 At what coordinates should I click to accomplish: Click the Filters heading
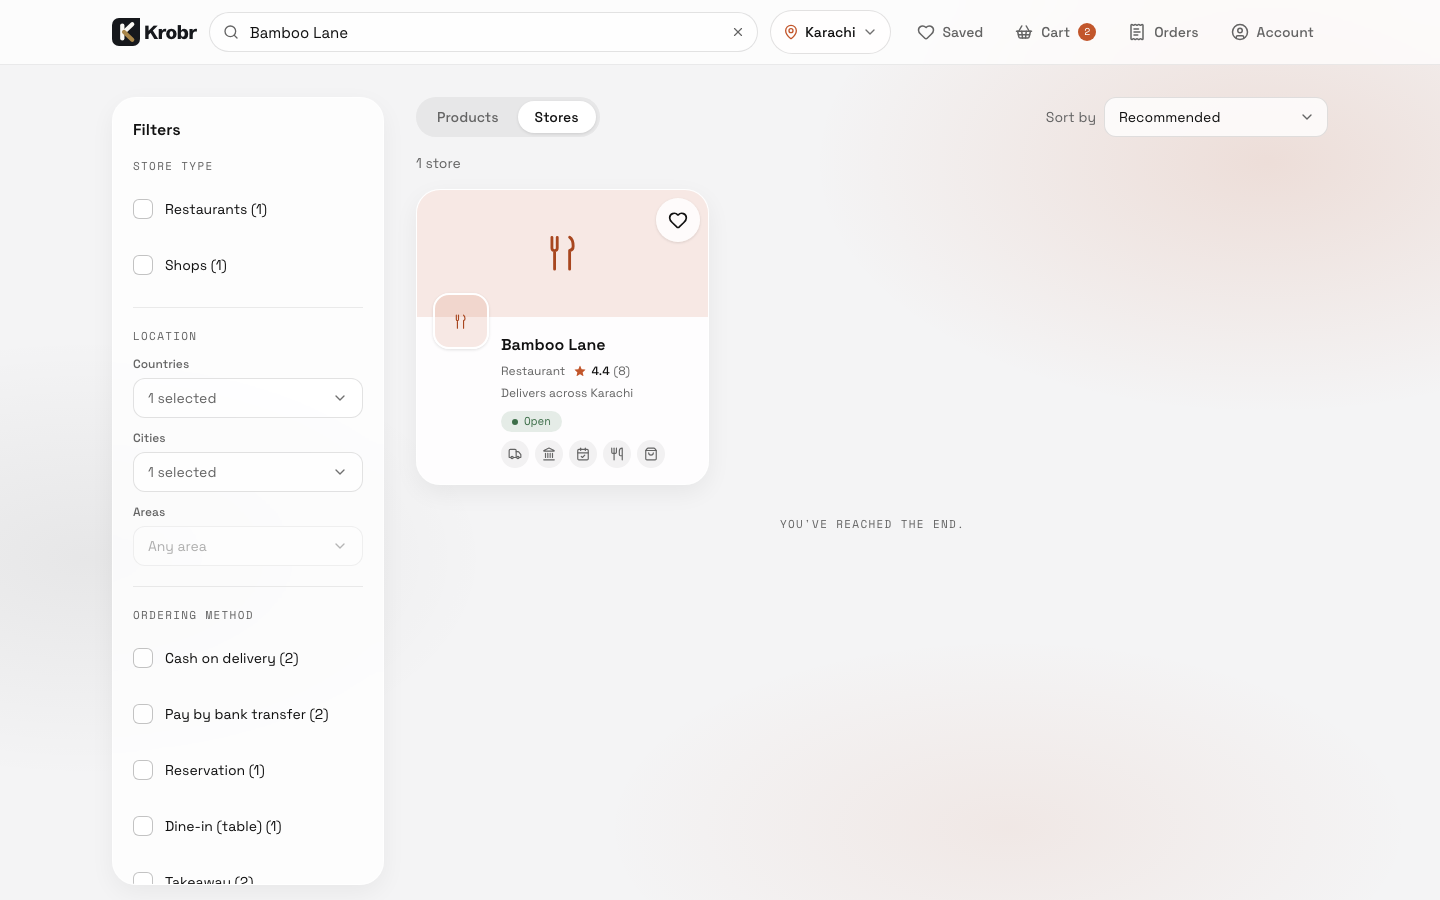(x=157, y=130)
